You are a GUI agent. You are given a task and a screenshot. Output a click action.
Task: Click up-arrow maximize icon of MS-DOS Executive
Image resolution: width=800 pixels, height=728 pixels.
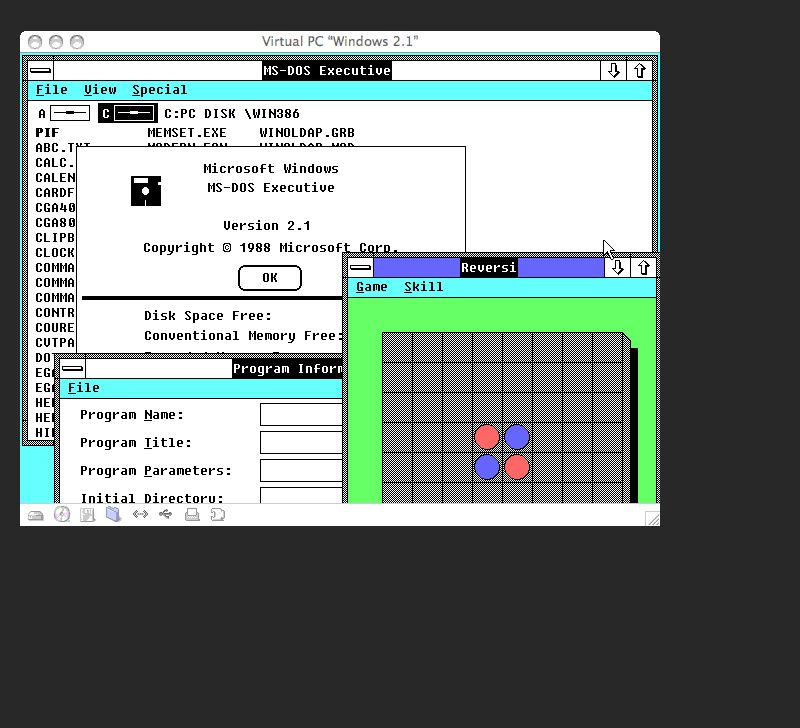640,70
